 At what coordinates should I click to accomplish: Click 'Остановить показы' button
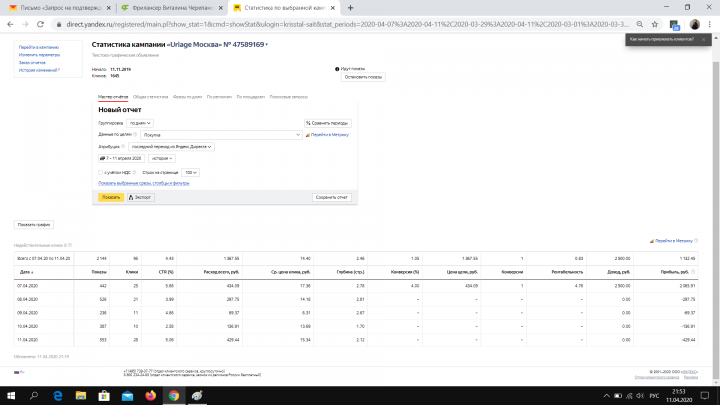tap(363, 77)
